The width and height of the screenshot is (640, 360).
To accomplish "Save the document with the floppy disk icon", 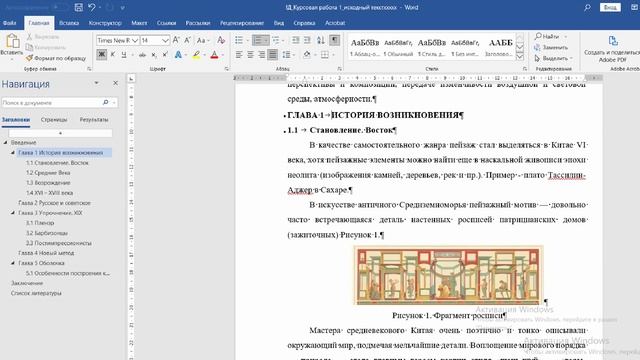I will pyautogui.click(x=78, y=7).
